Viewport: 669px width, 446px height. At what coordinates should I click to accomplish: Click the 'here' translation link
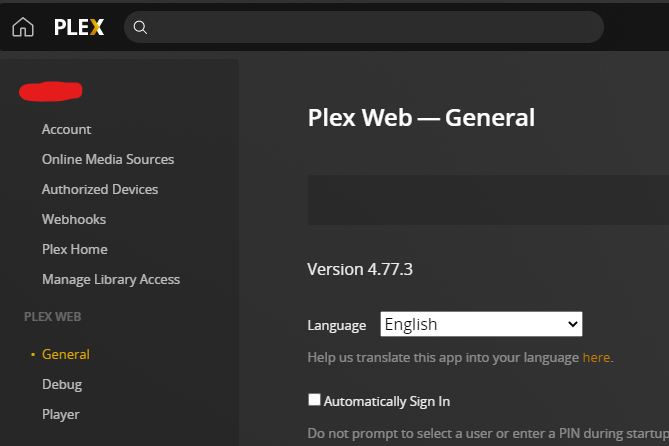596,357
